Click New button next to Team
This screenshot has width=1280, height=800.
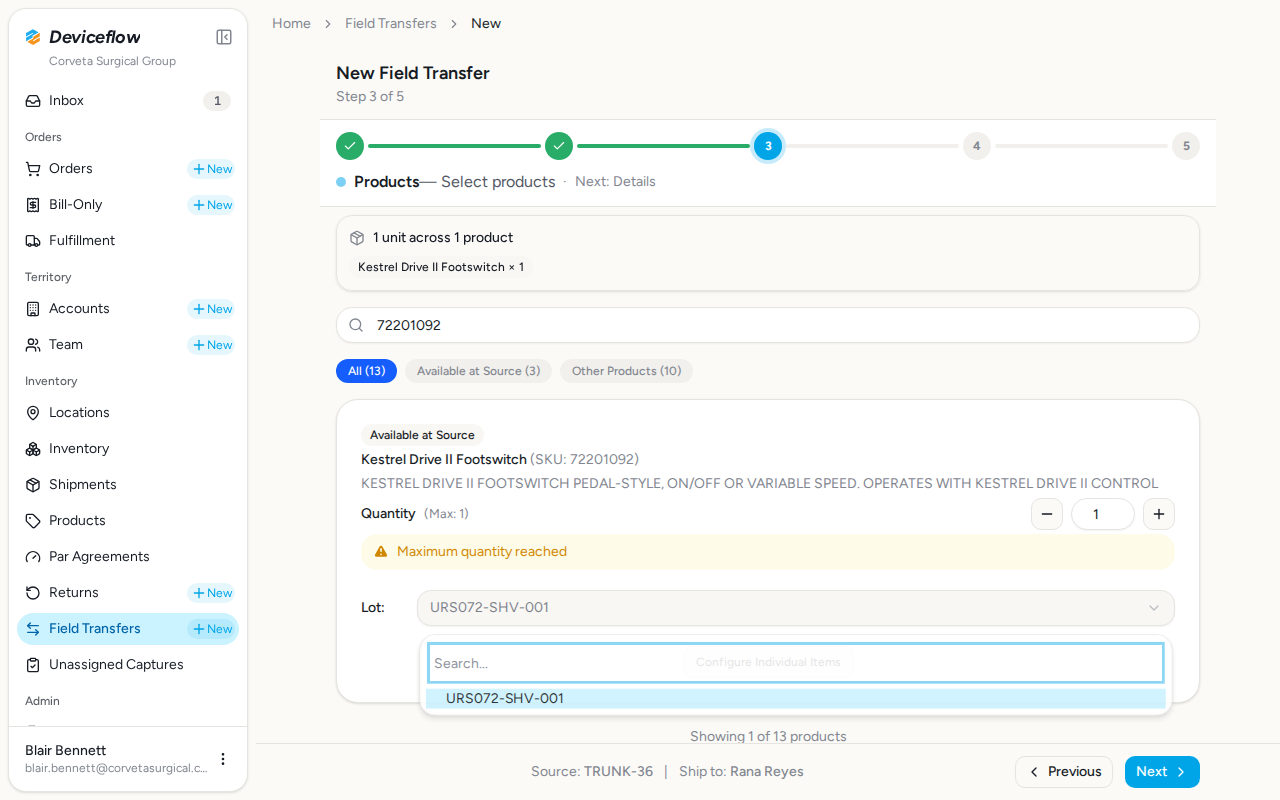212,345
